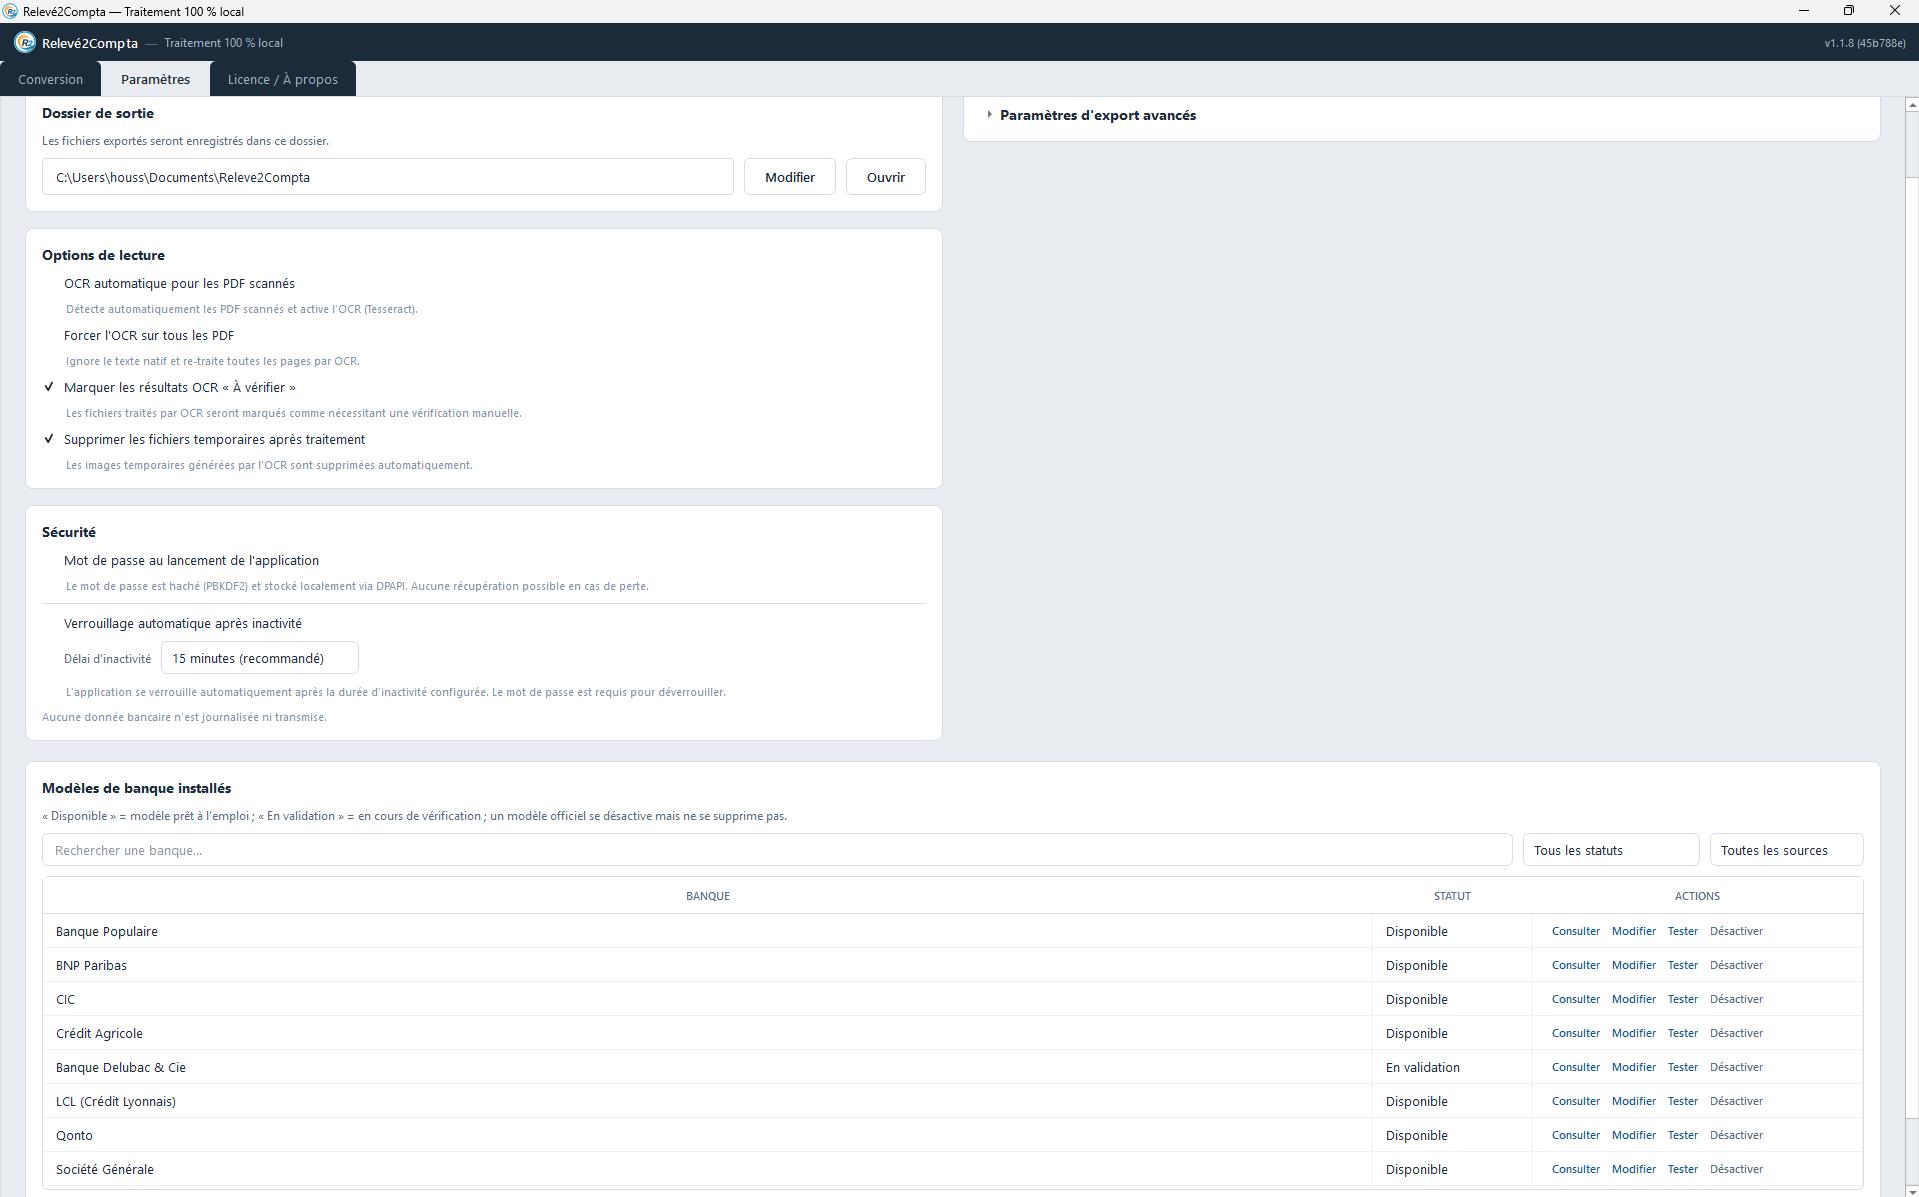Open the Tous les statuts filter

click(1610, 850)
